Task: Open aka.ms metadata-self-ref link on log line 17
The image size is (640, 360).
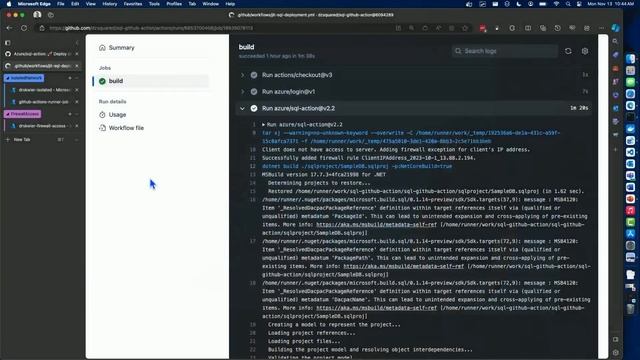Action: pos(404,266)
